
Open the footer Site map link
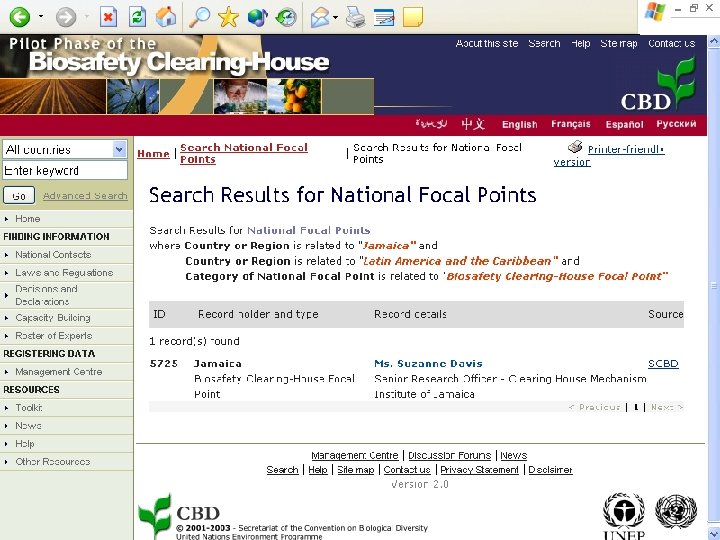(355, 470)
